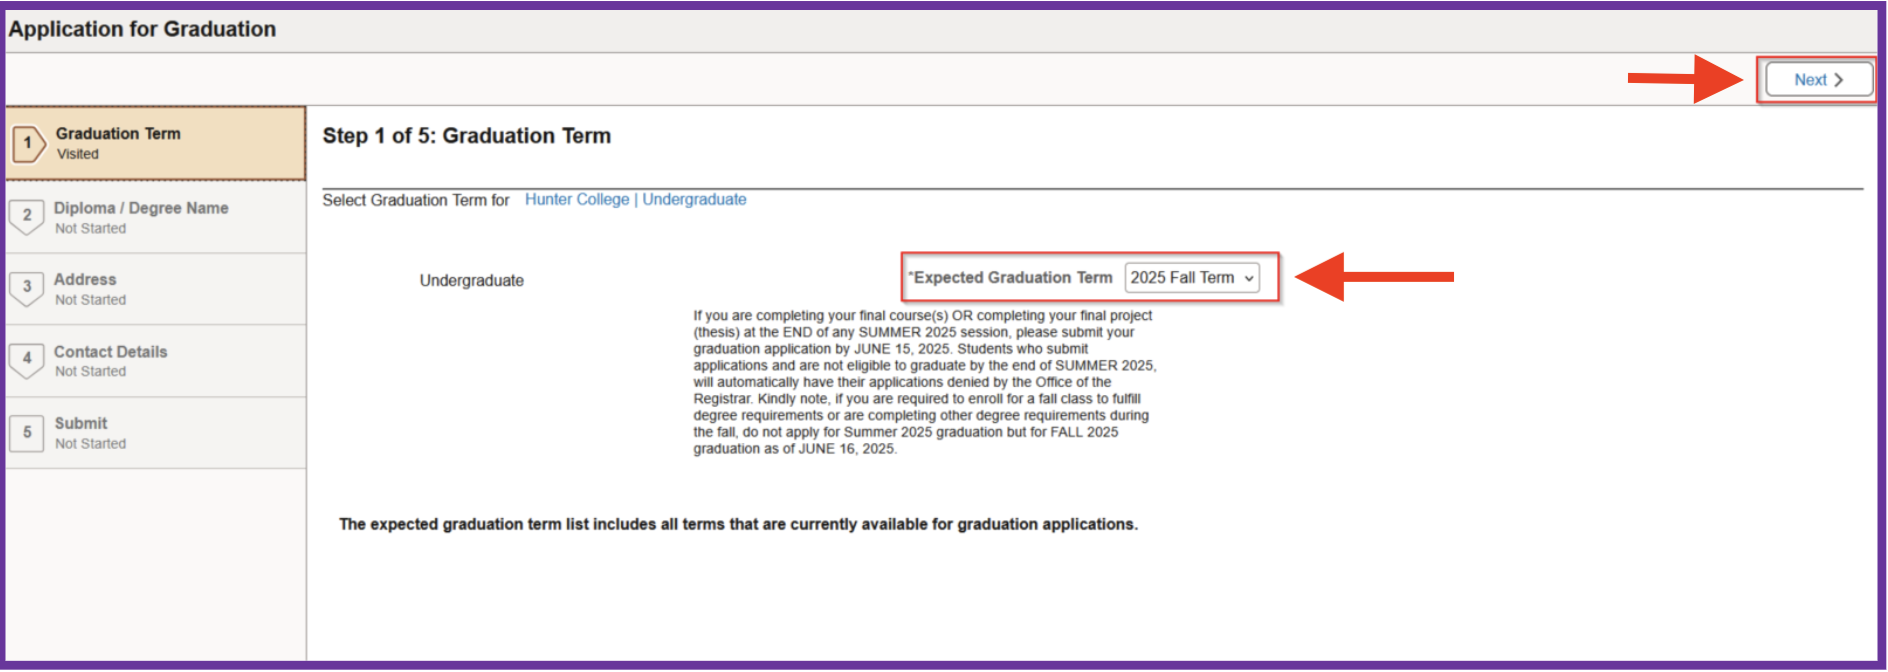The height and width of the screenshot is (672, 1888).
Task: Click the dropdown arrow beside 2025 Fall Term
Action: pyautogui.click(x=1249, y=279)
